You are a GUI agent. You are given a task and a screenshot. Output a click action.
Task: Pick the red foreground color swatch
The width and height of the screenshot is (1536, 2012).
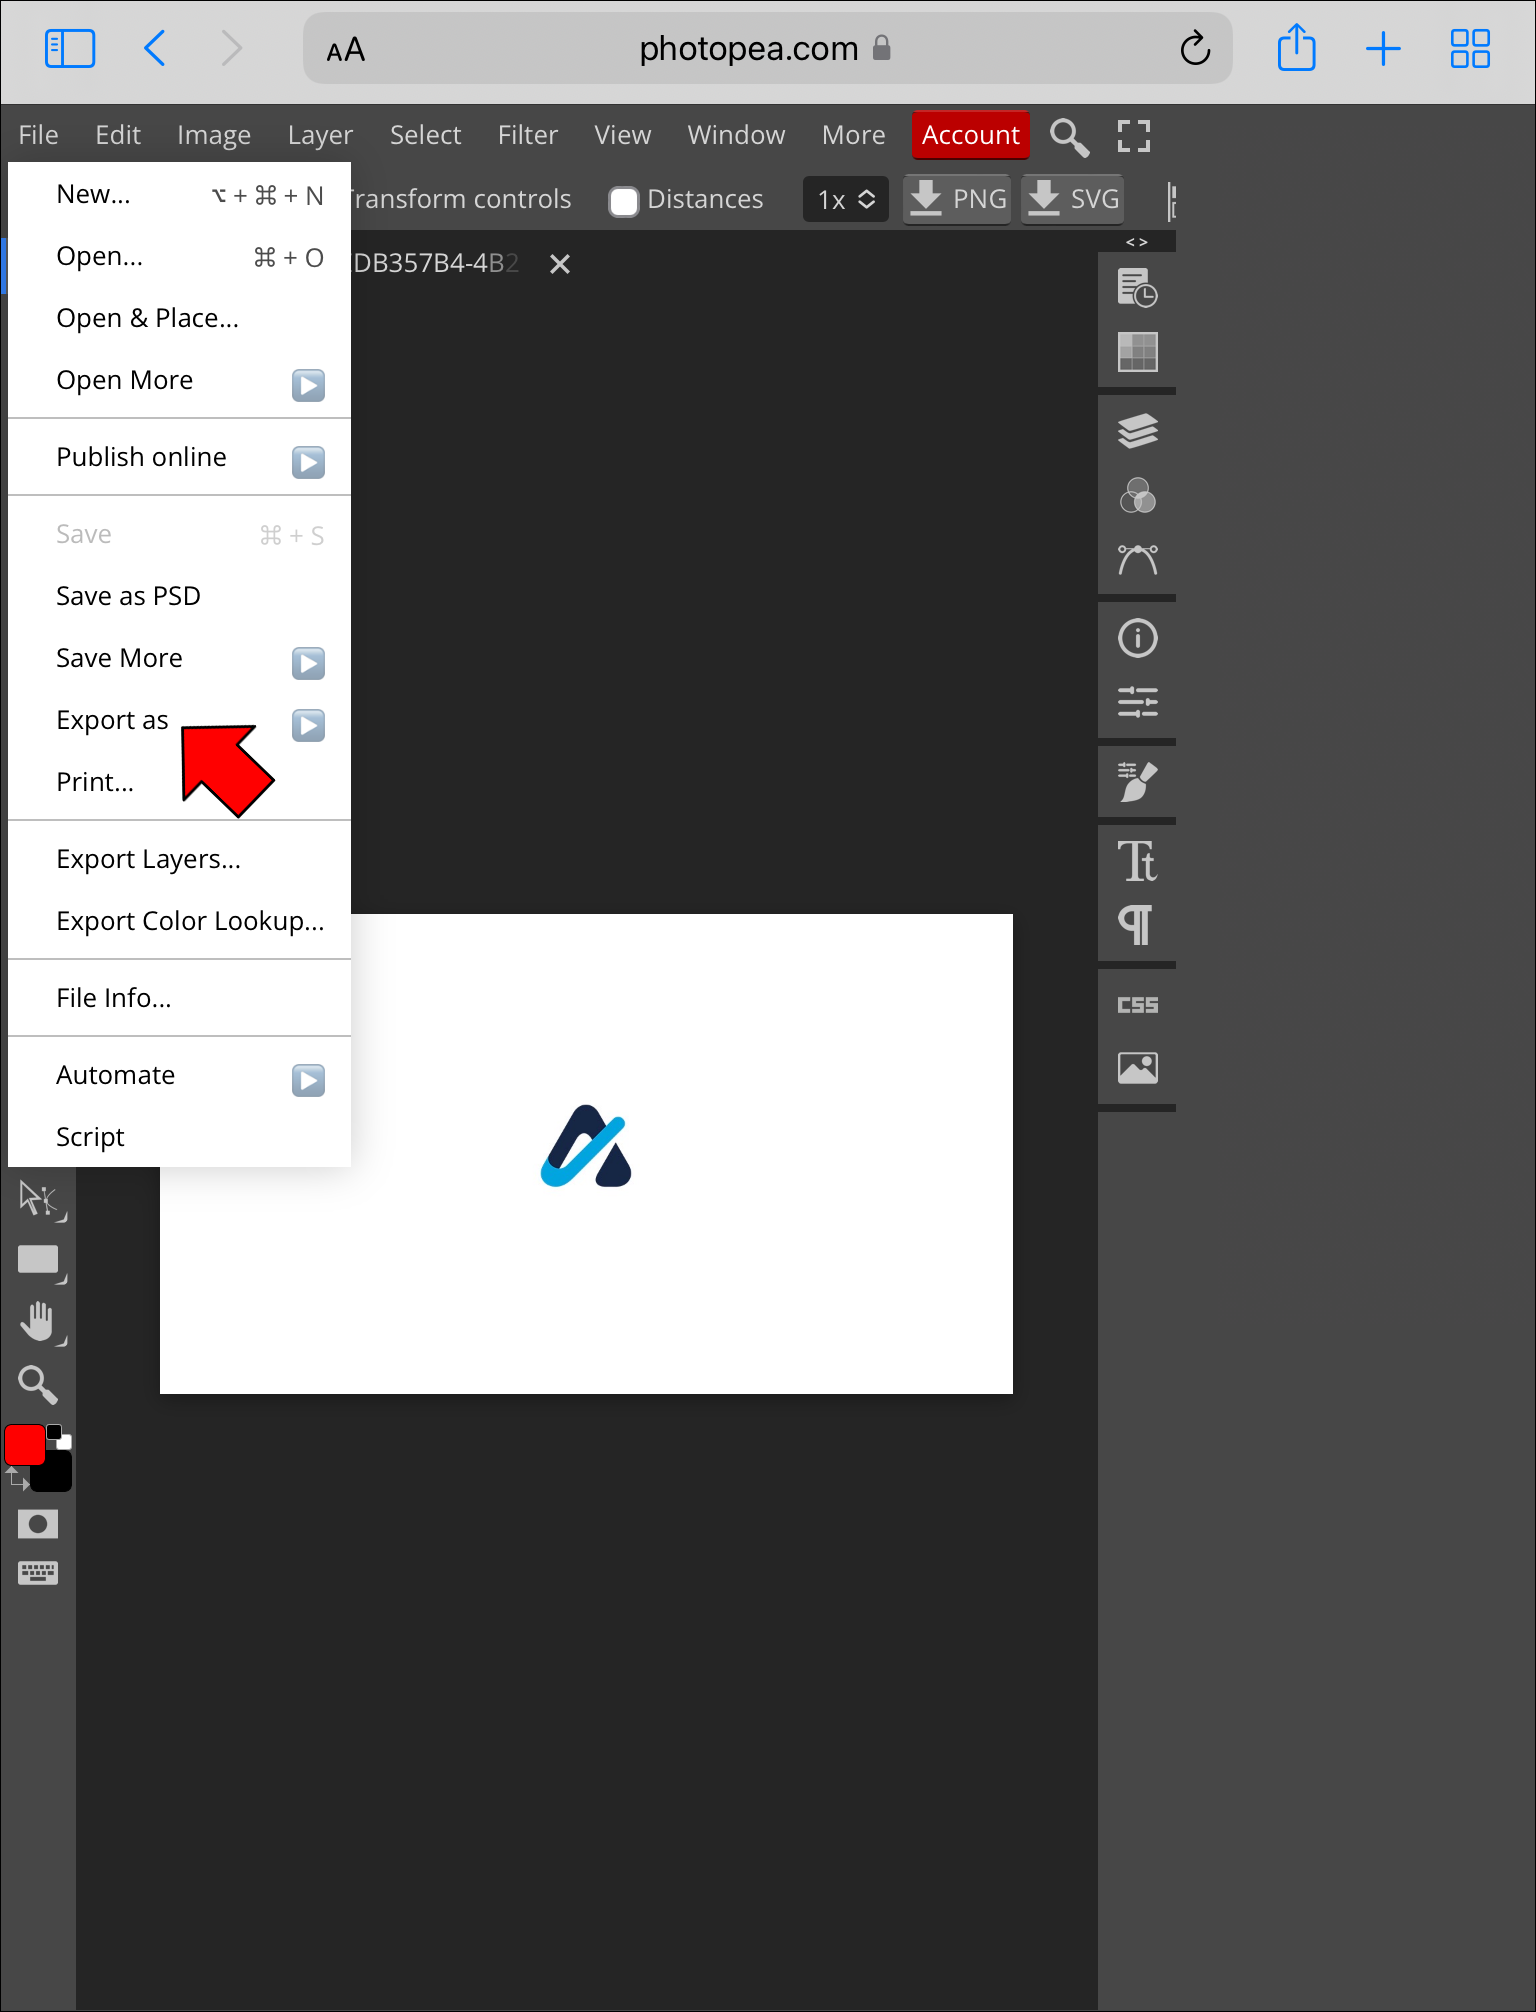tap(24, 1445)
